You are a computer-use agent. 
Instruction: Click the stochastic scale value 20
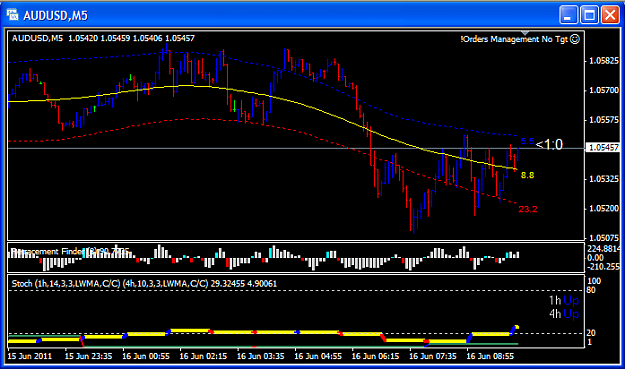coord(591,333)
